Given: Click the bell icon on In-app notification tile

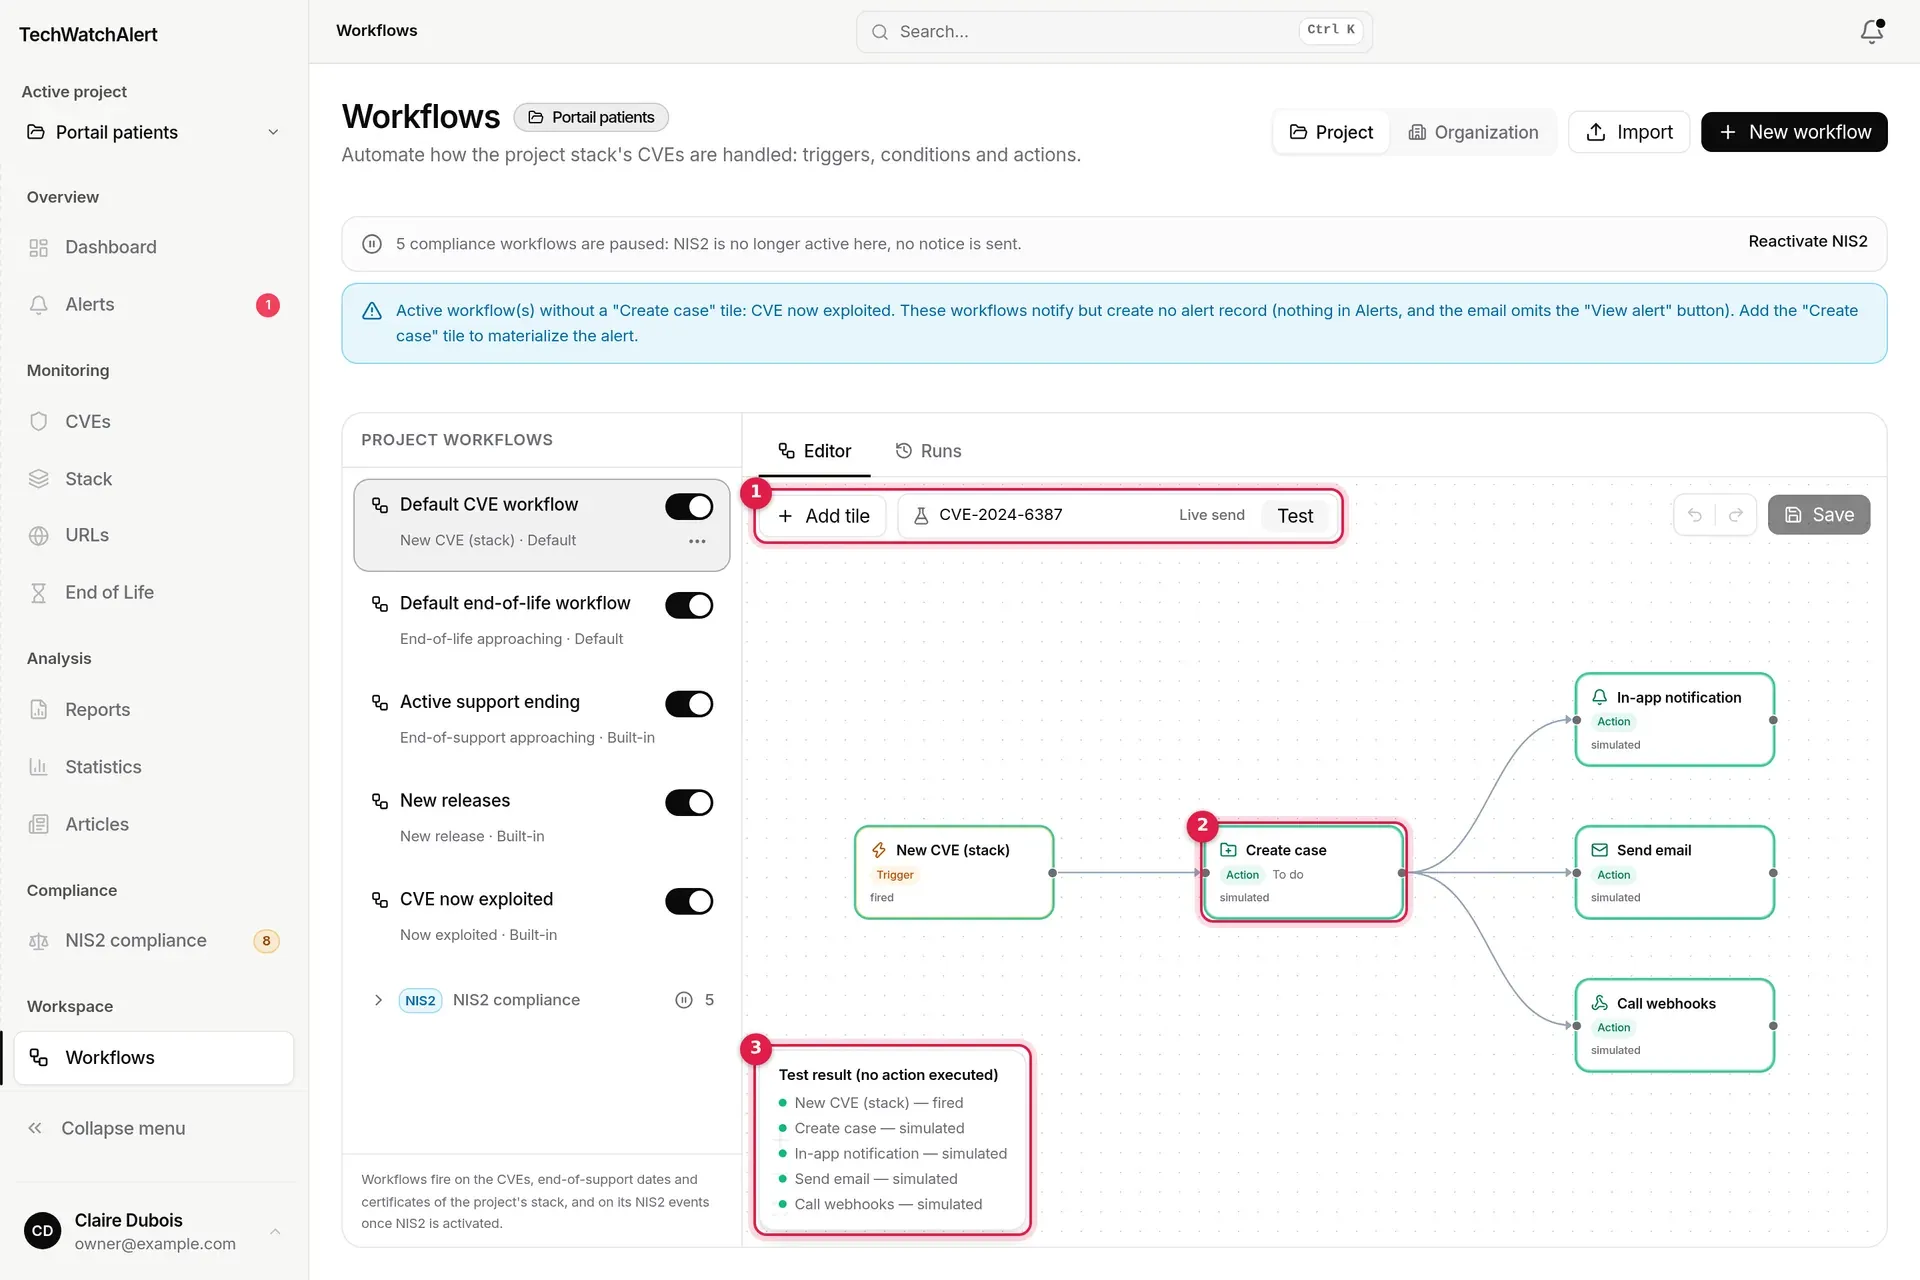Looking at the screenshot, I should (x=1600, y=697).
